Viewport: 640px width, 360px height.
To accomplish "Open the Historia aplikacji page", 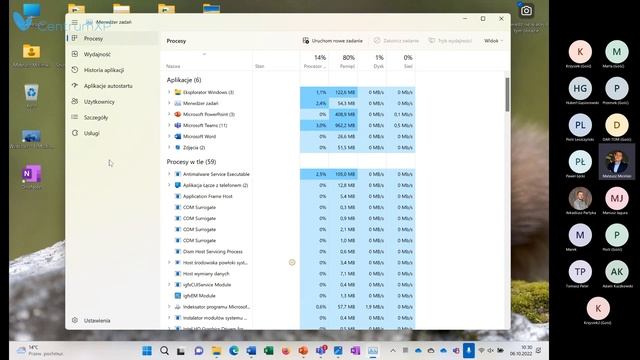I will pos(113,70).
